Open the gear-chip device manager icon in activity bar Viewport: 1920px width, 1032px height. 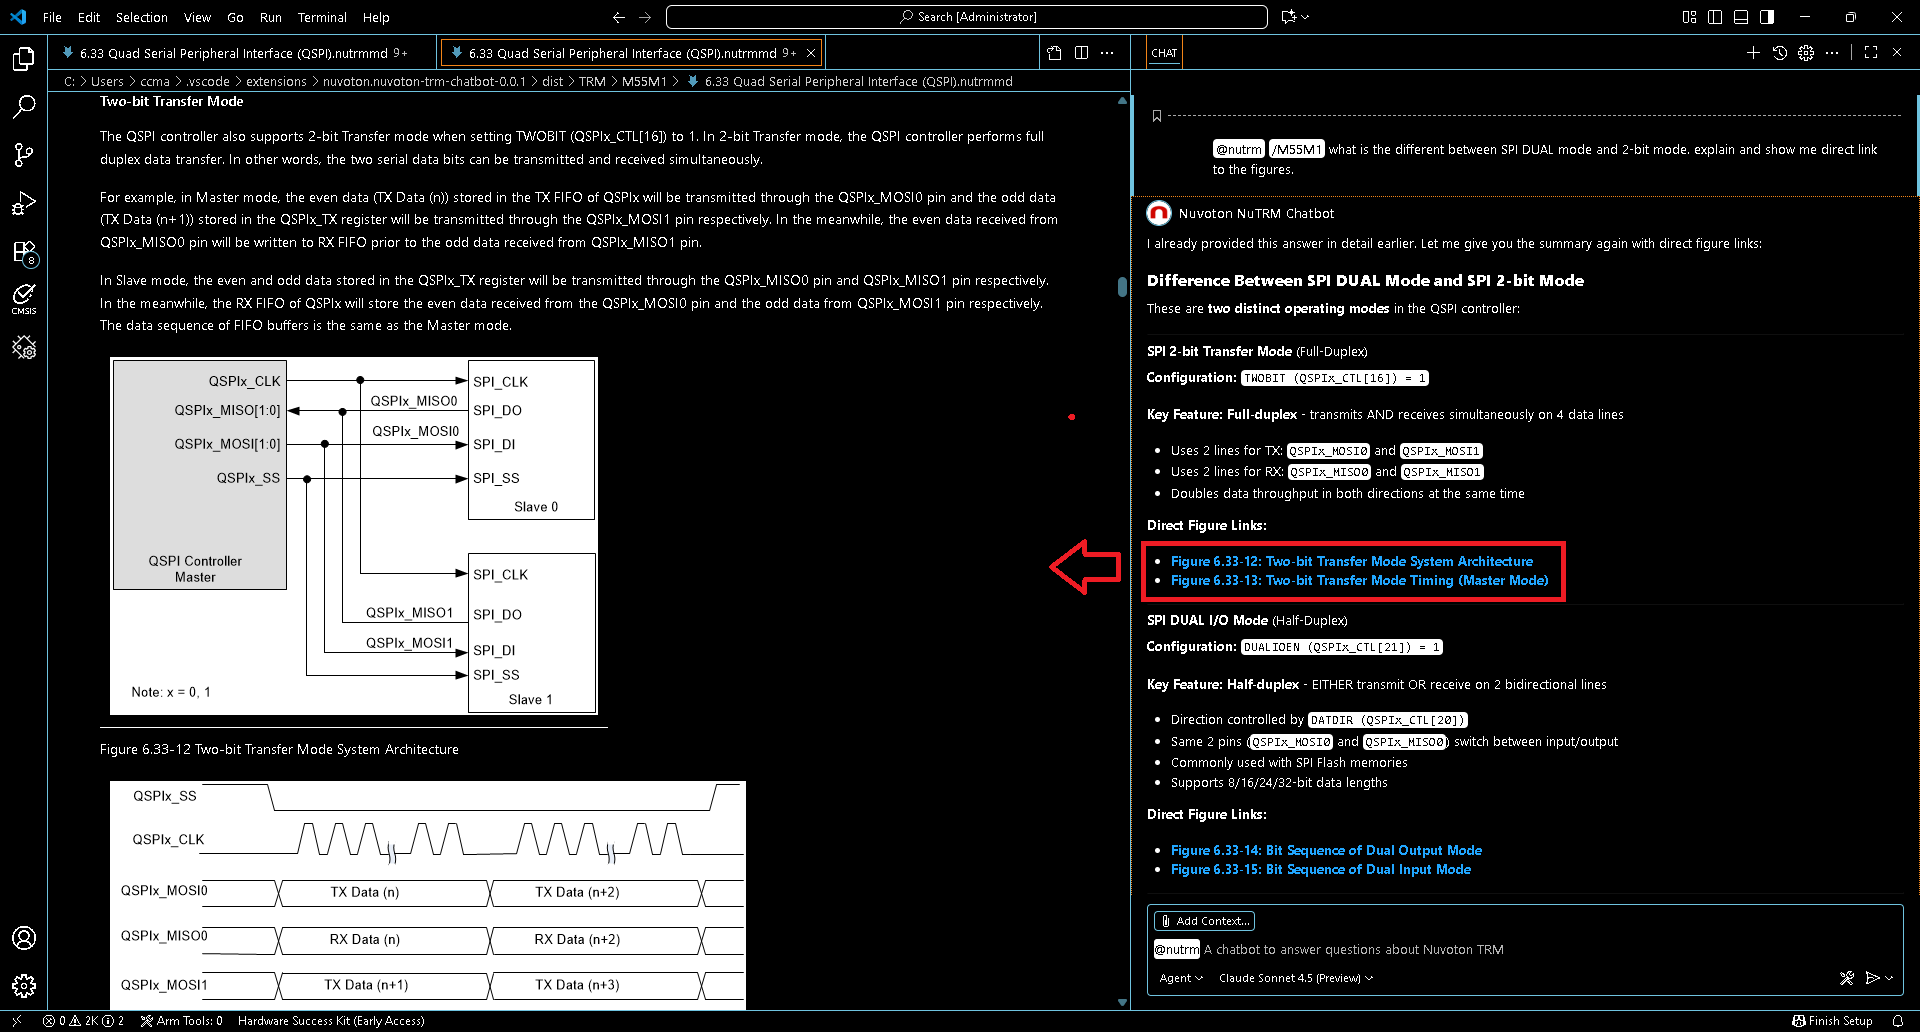24,347
